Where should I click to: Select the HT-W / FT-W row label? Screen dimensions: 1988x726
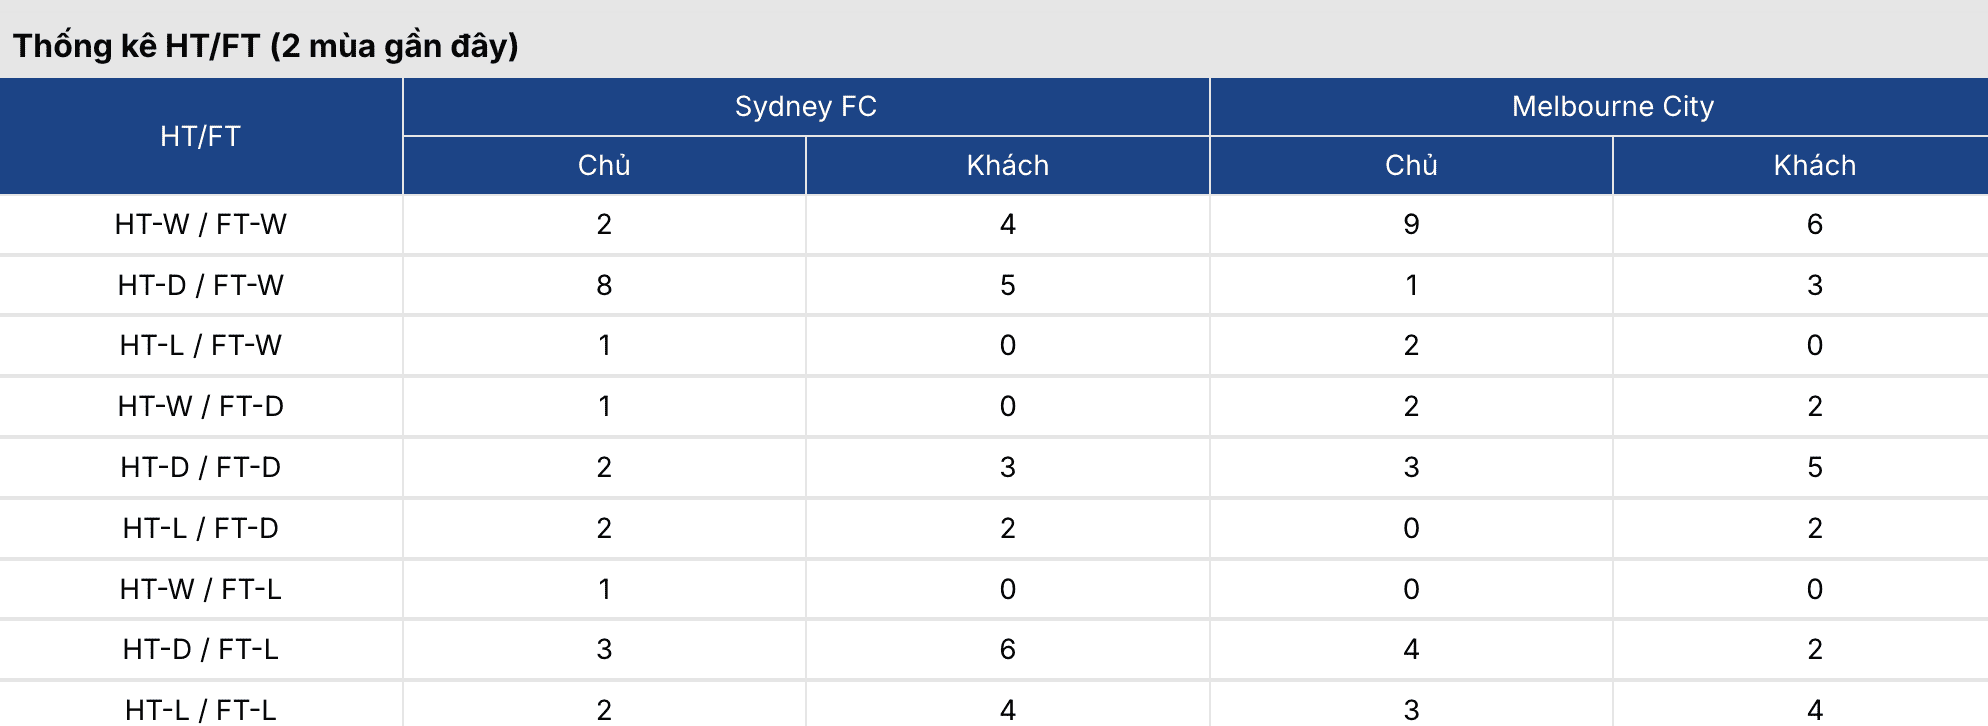click(x=201, y=224)
